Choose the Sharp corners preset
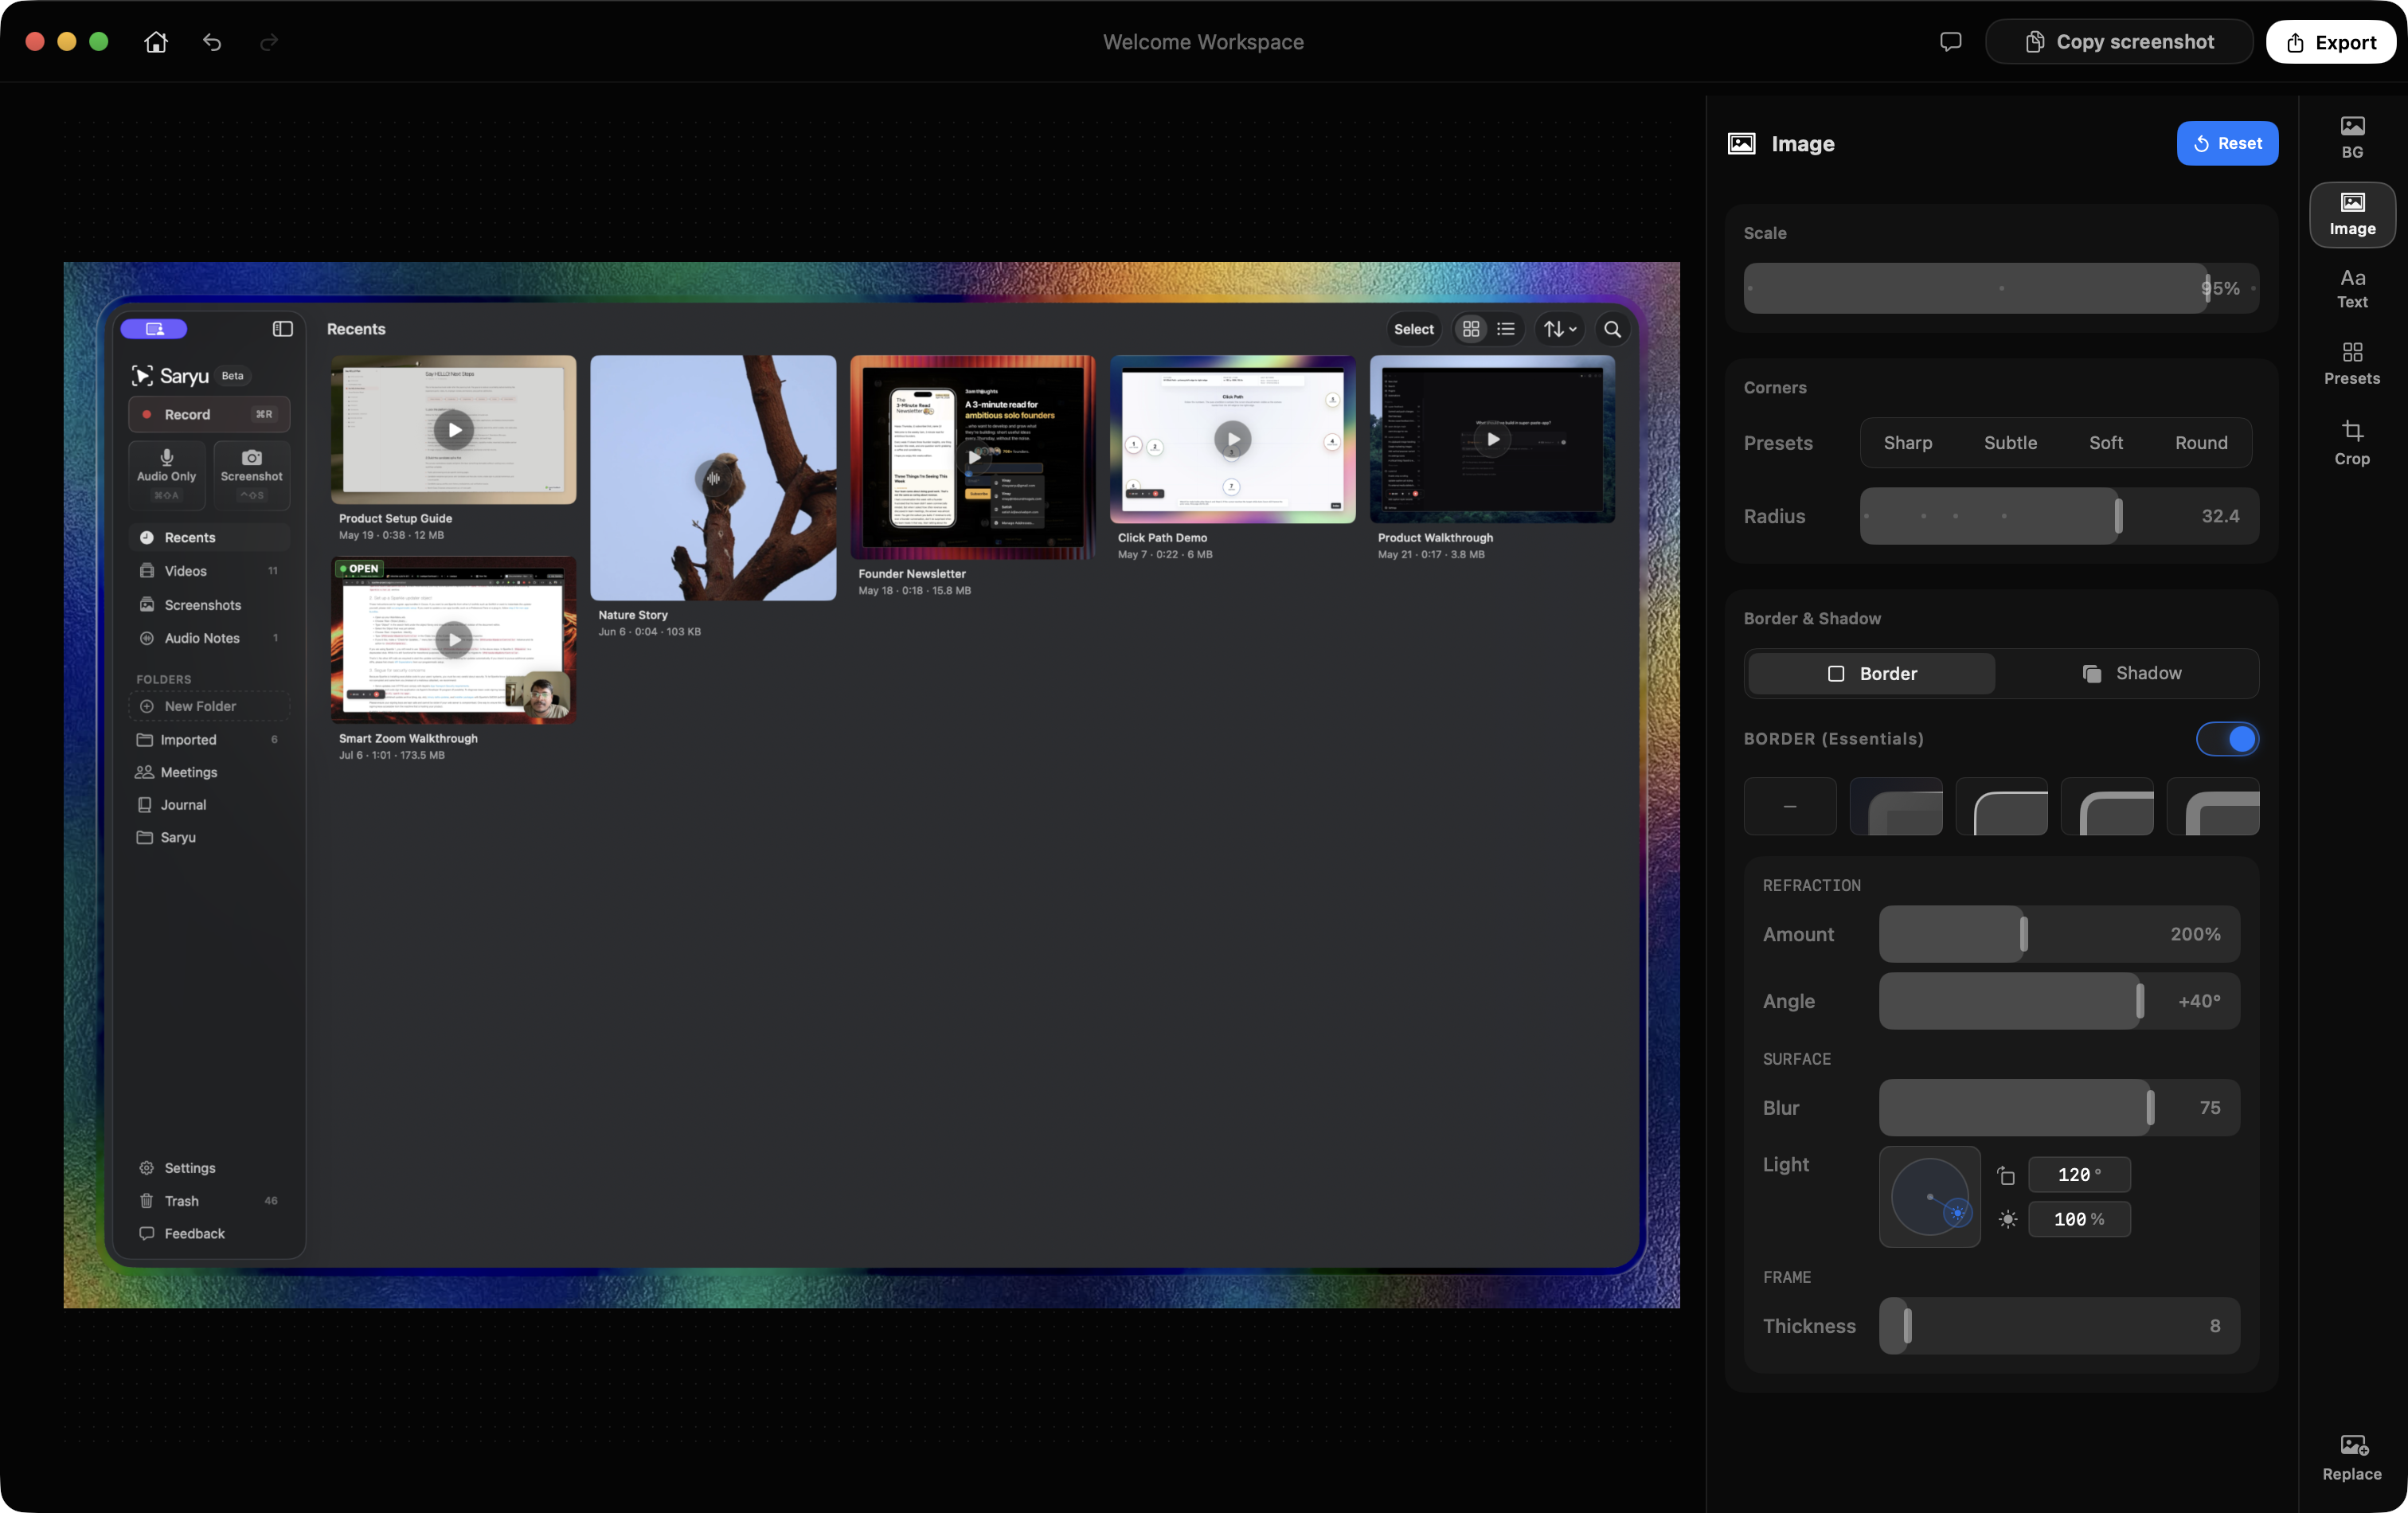Screen dimensions: 2408x1513 point(1907,443)
